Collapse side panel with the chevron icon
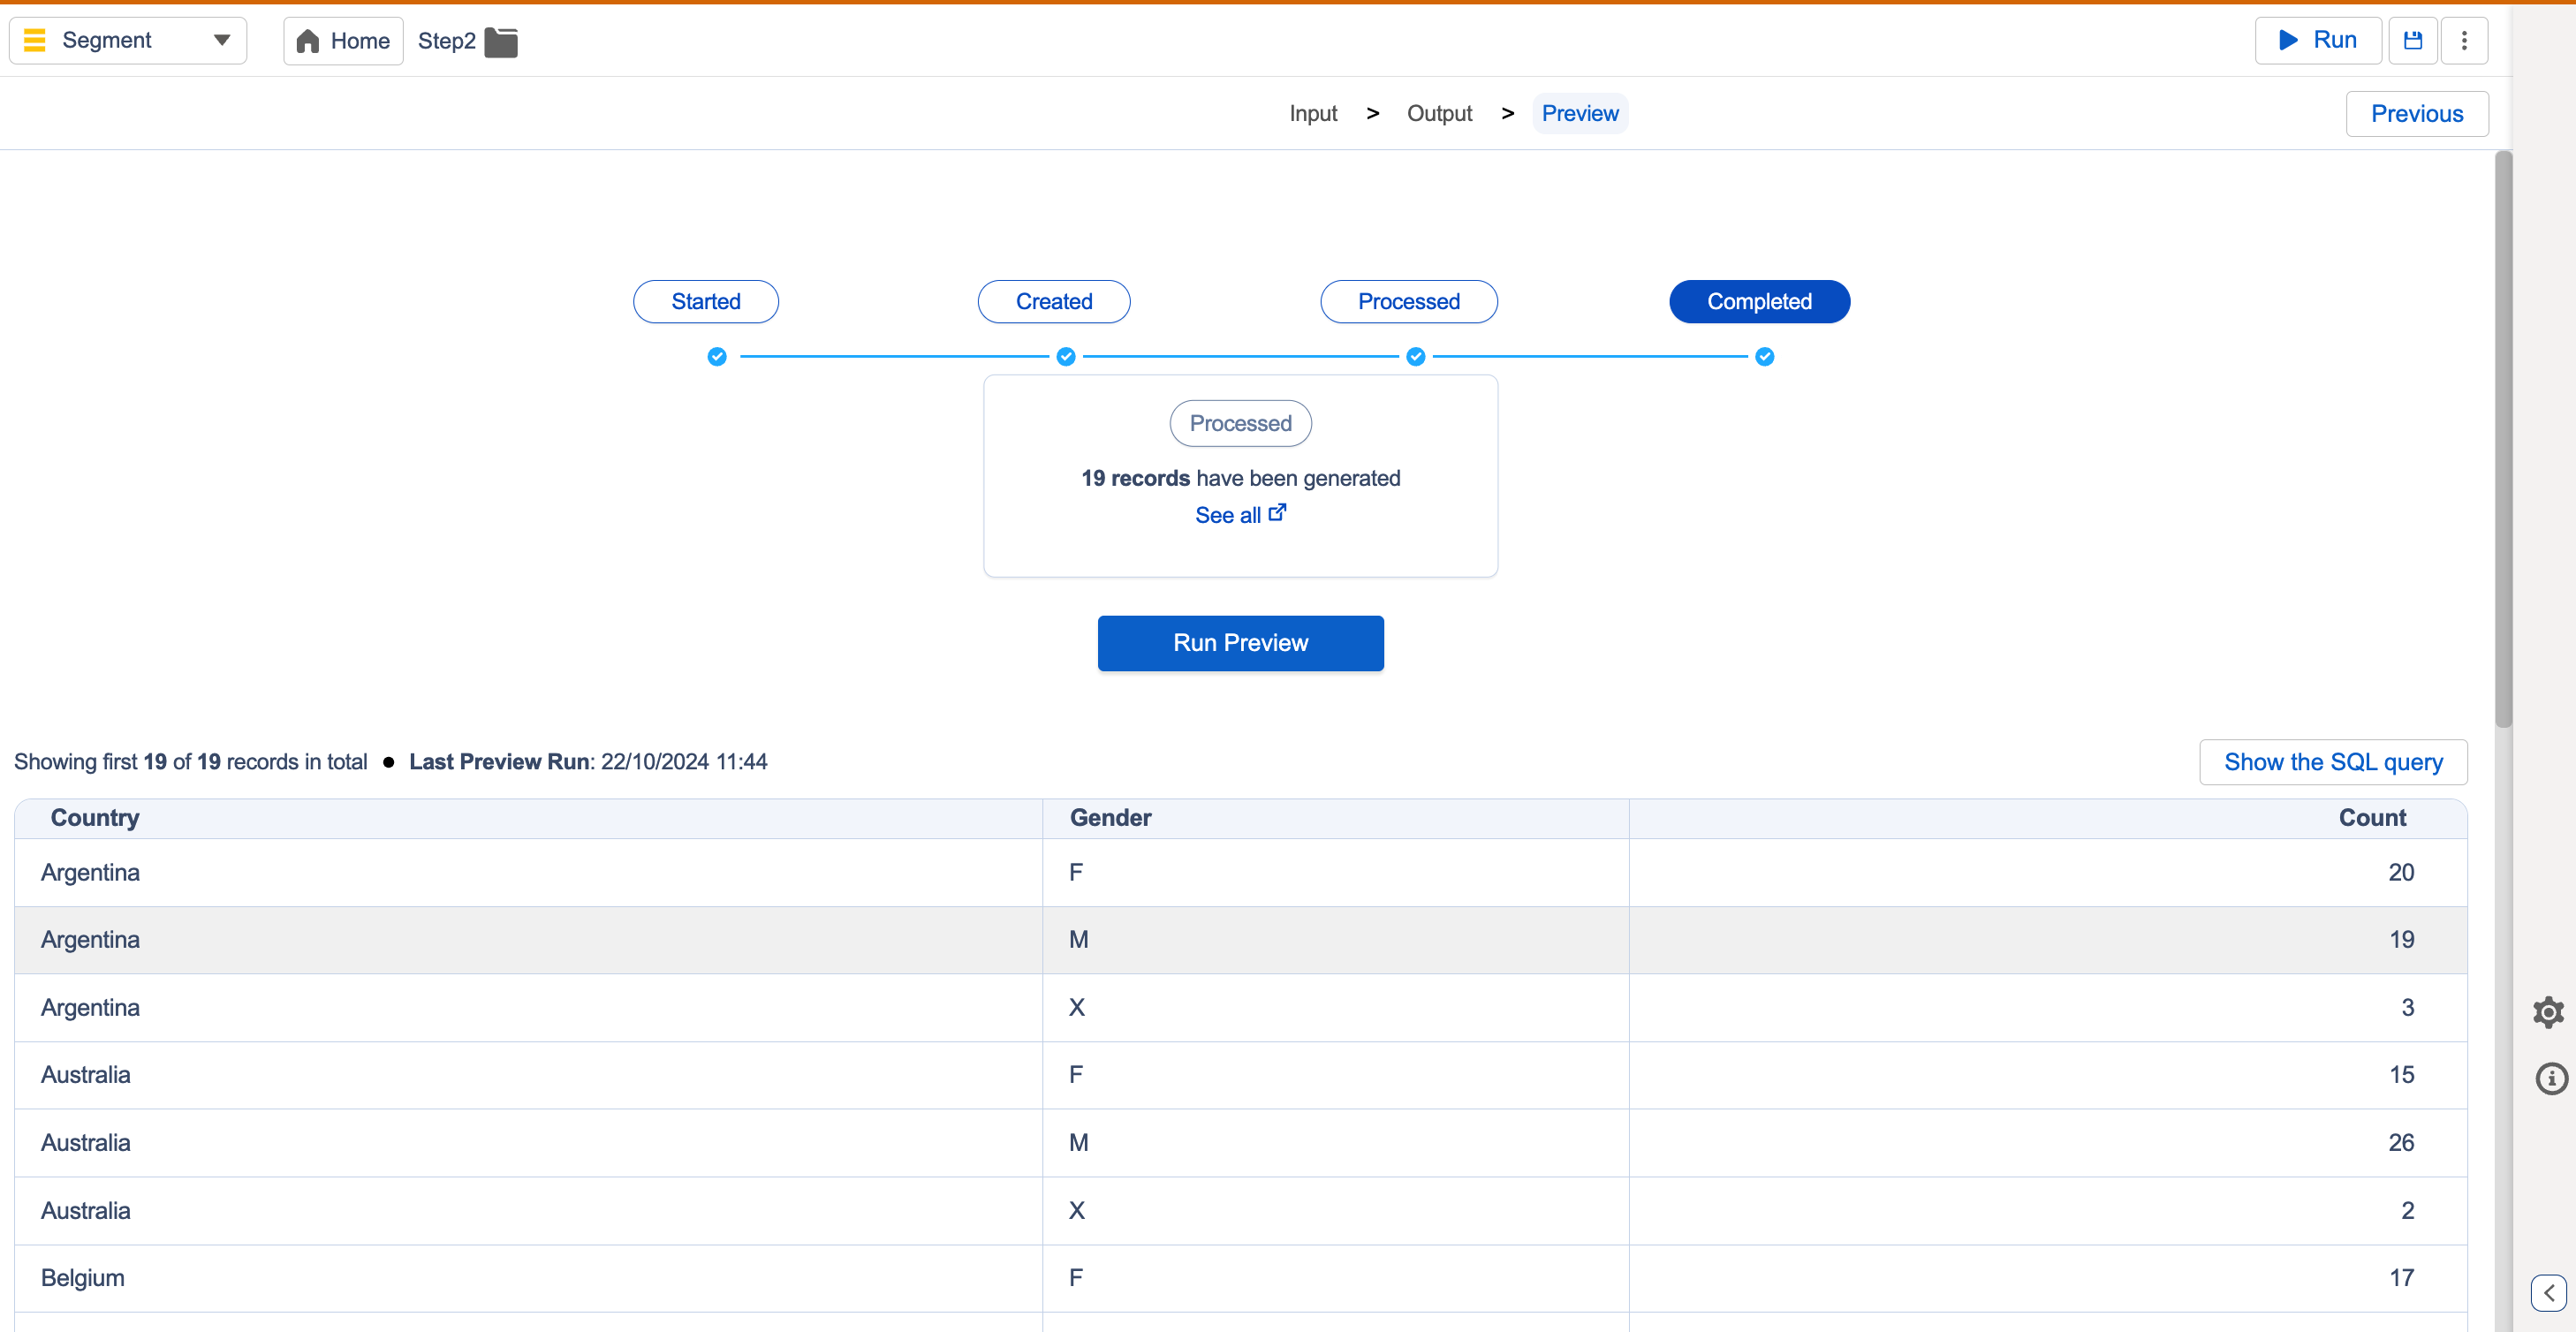Screen dimensions: 2576x1332 (x=2548, y=1292)
